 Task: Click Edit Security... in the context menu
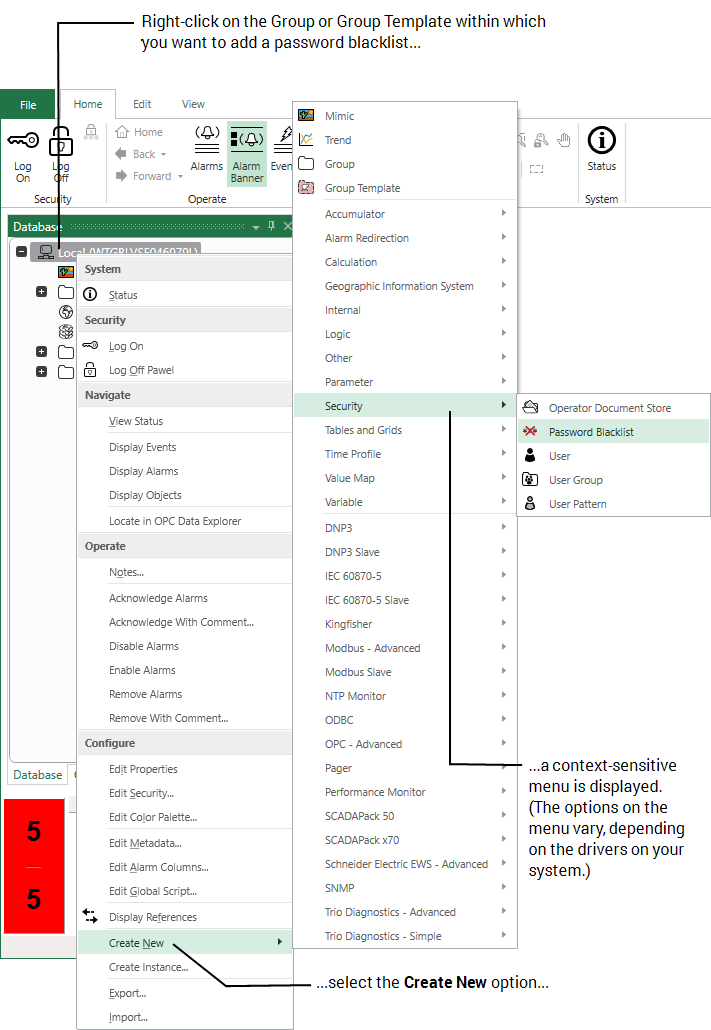pyautogui.click(x=185, y=793)
